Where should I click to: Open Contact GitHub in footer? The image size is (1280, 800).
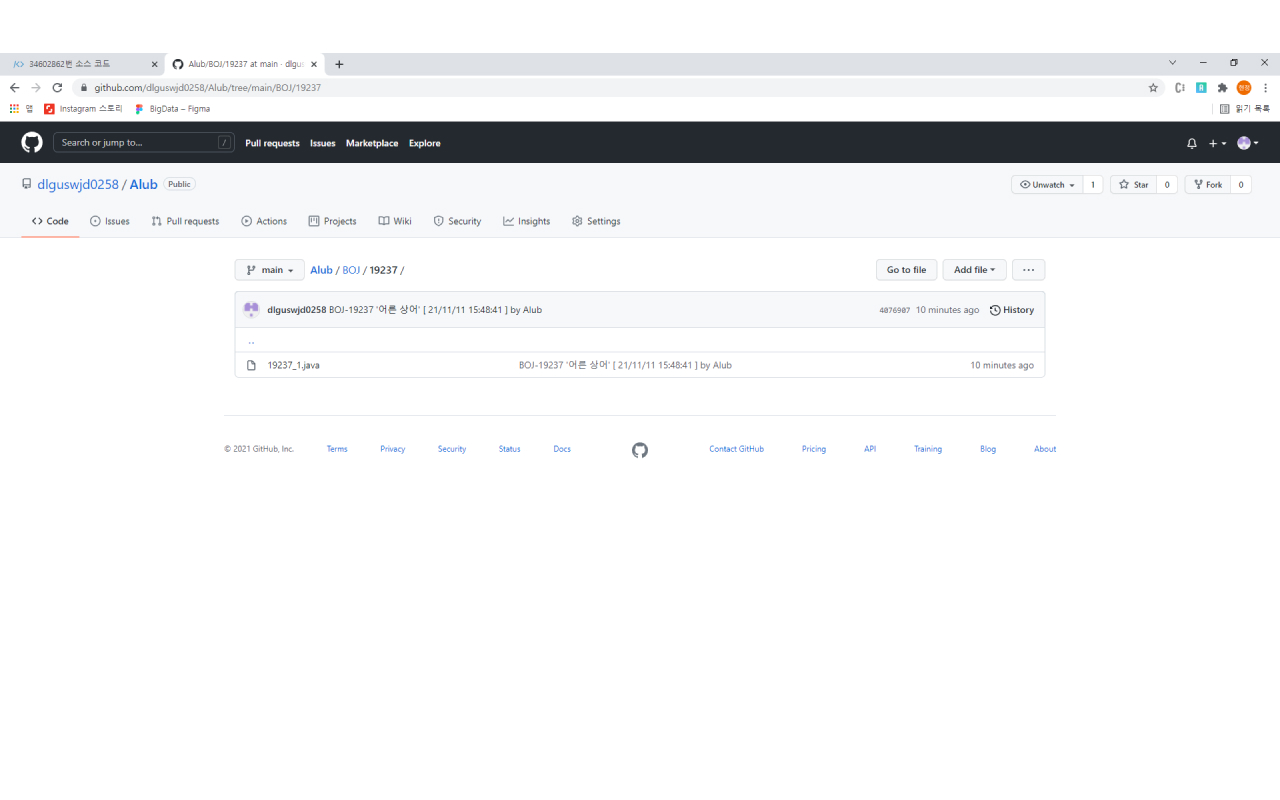(736, 449)
